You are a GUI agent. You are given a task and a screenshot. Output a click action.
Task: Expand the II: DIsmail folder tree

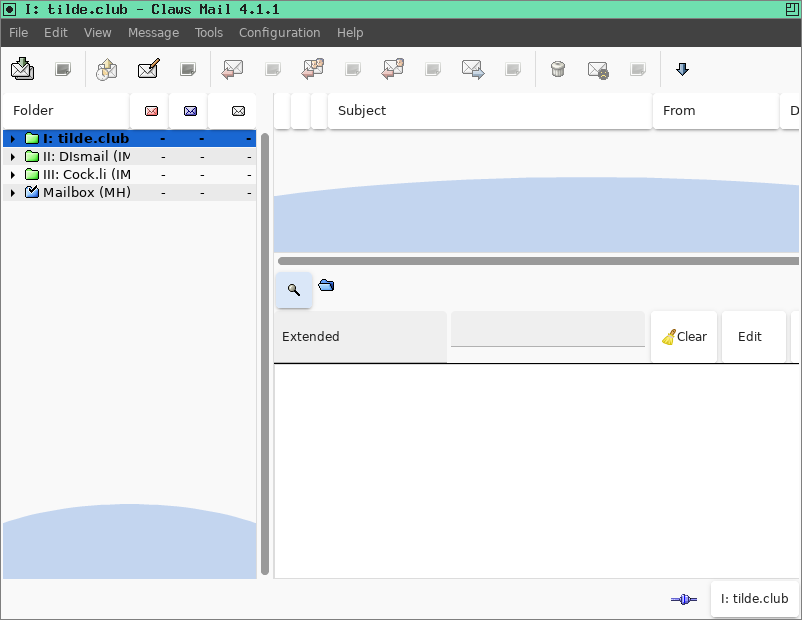click(13, 157)
